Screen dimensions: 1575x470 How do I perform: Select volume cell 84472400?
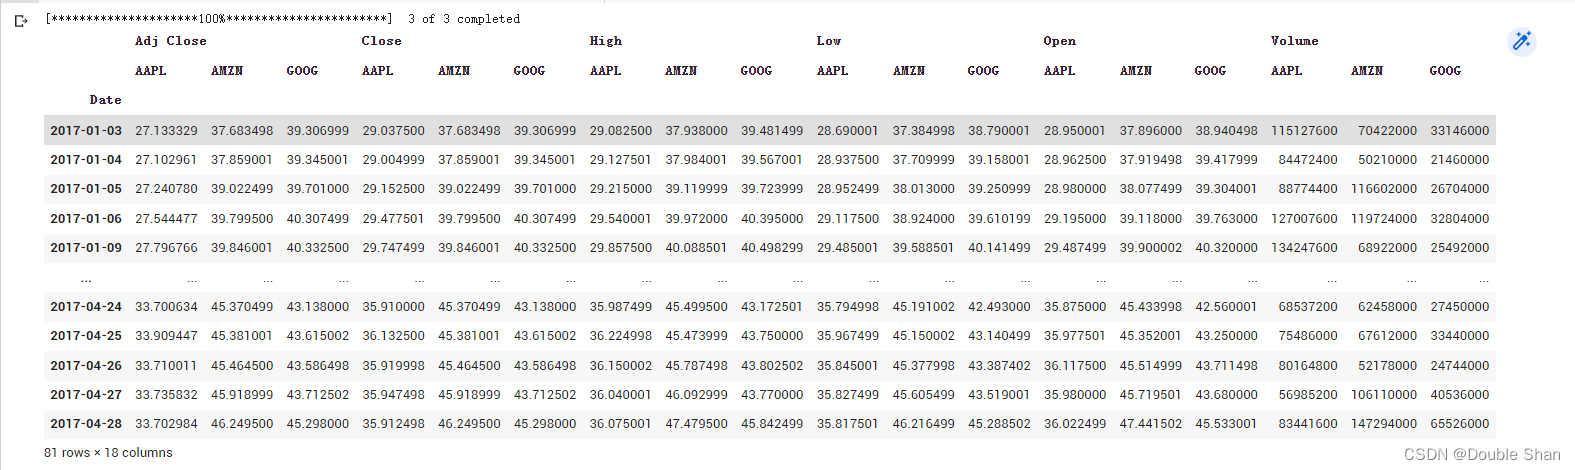(1308, 159)
